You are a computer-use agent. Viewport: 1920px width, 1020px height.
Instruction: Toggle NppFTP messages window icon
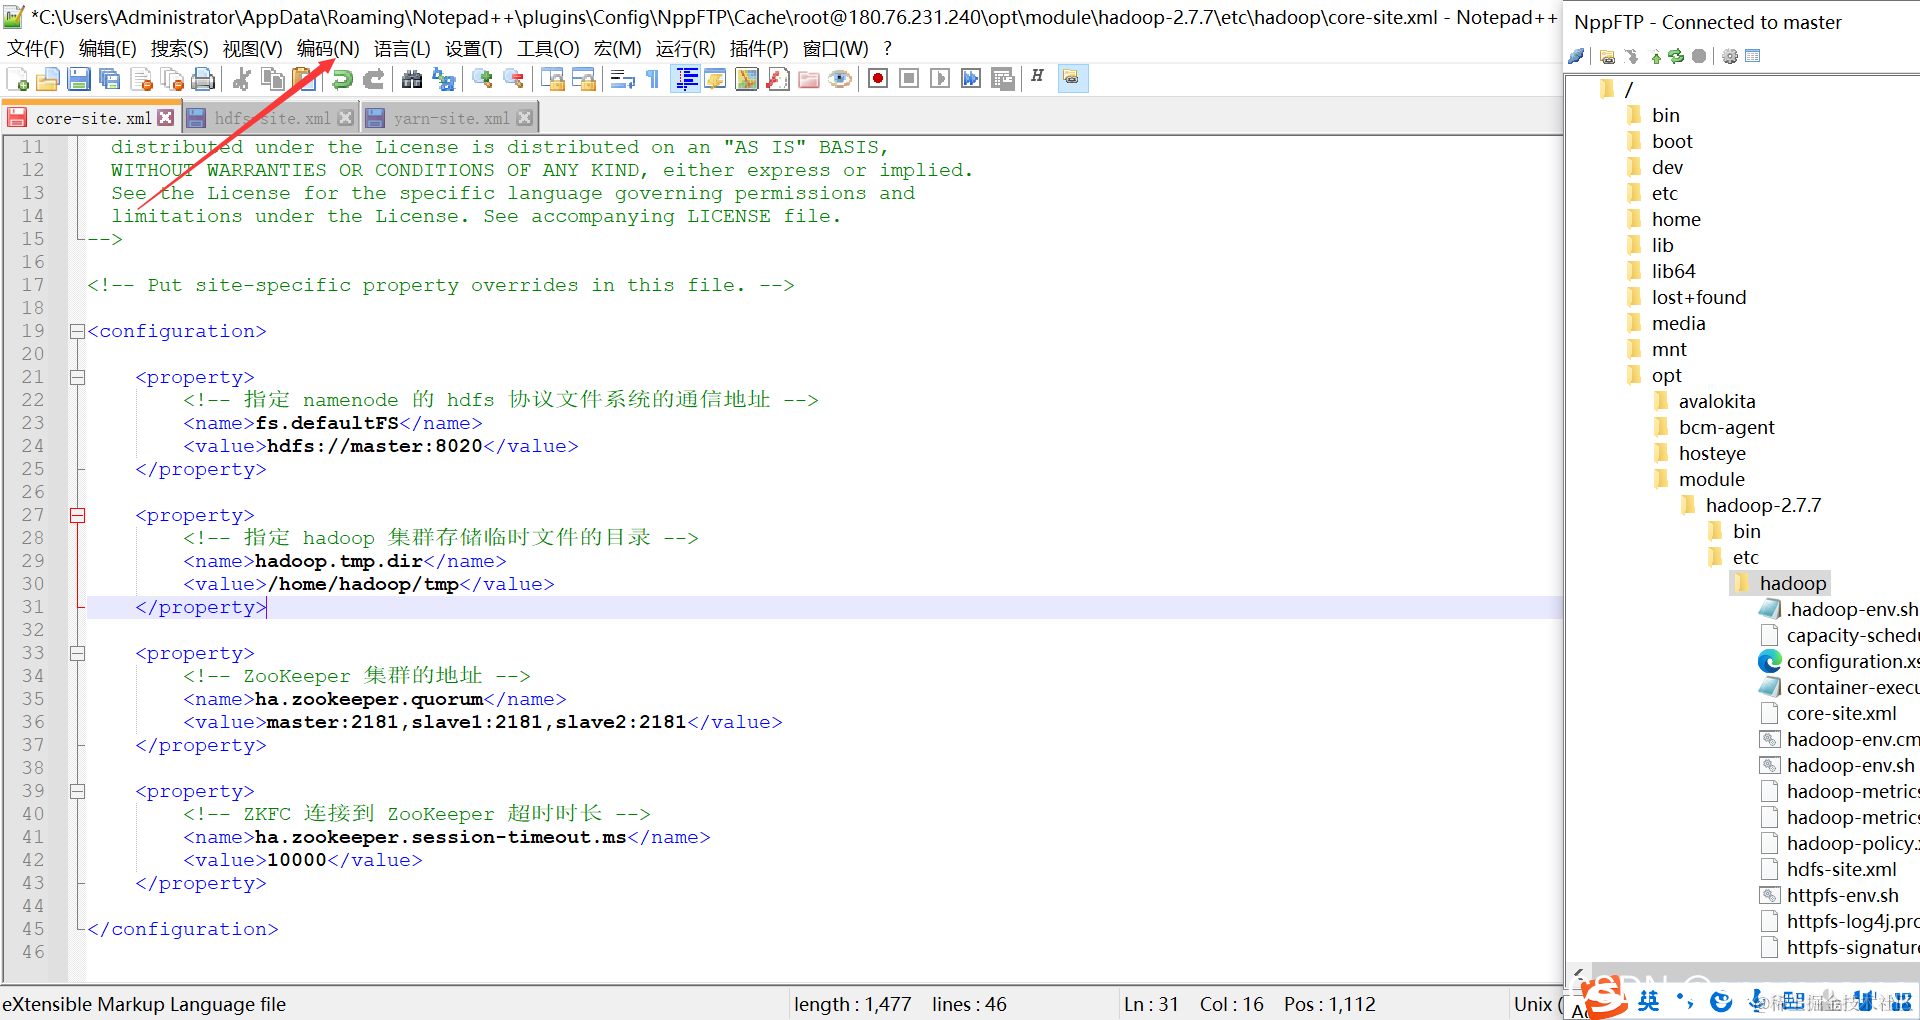click(x=1752, y=56)
